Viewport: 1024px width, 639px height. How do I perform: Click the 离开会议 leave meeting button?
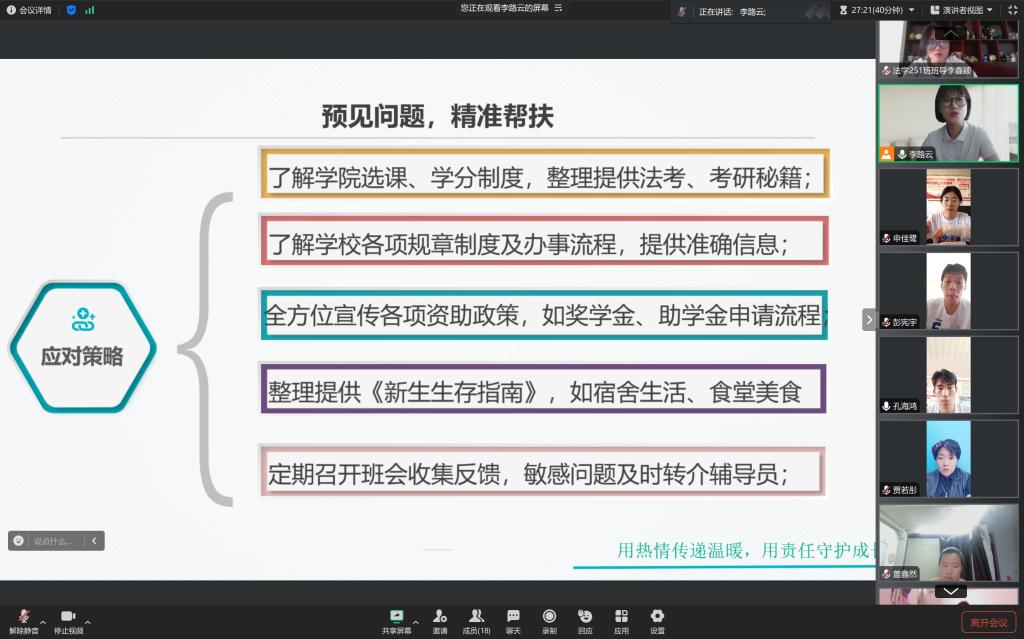tap(988, 623)
